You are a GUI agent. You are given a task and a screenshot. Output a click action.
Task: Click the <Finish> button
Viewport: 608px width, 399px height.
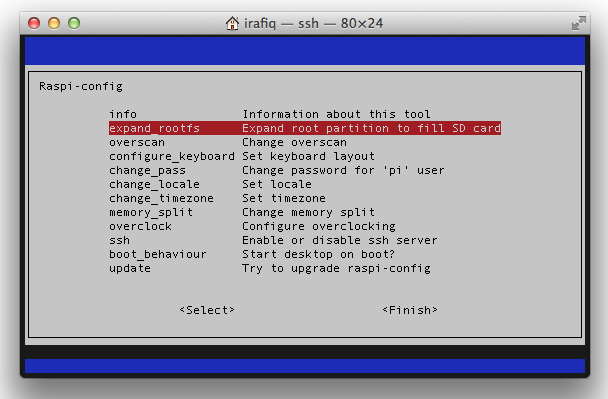coord(410,310)
